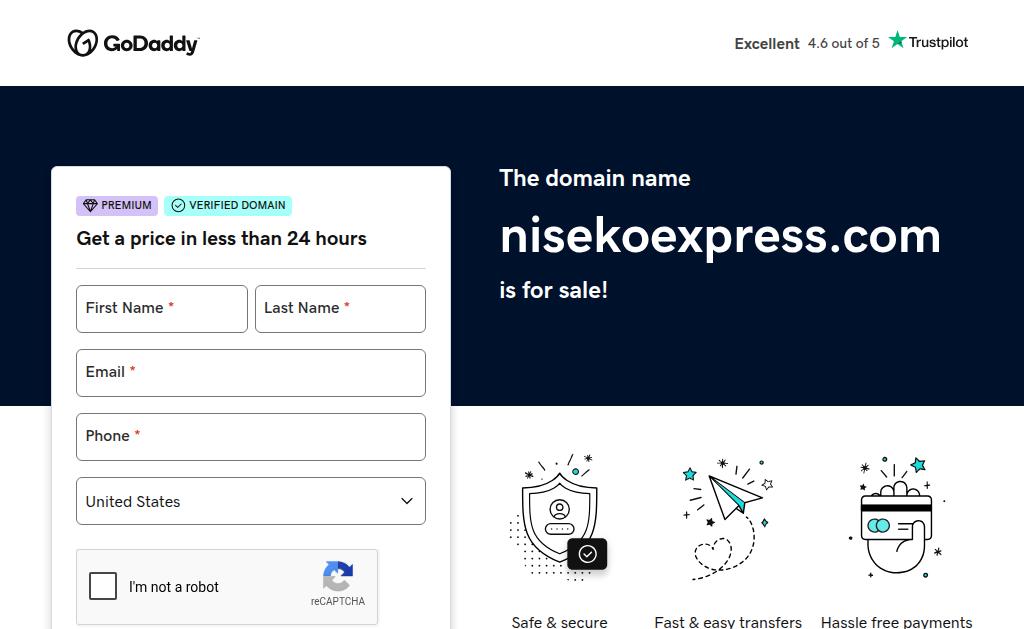Click the First Name input field
This screenshot has width=1024, height=629.
pos(162,309)
